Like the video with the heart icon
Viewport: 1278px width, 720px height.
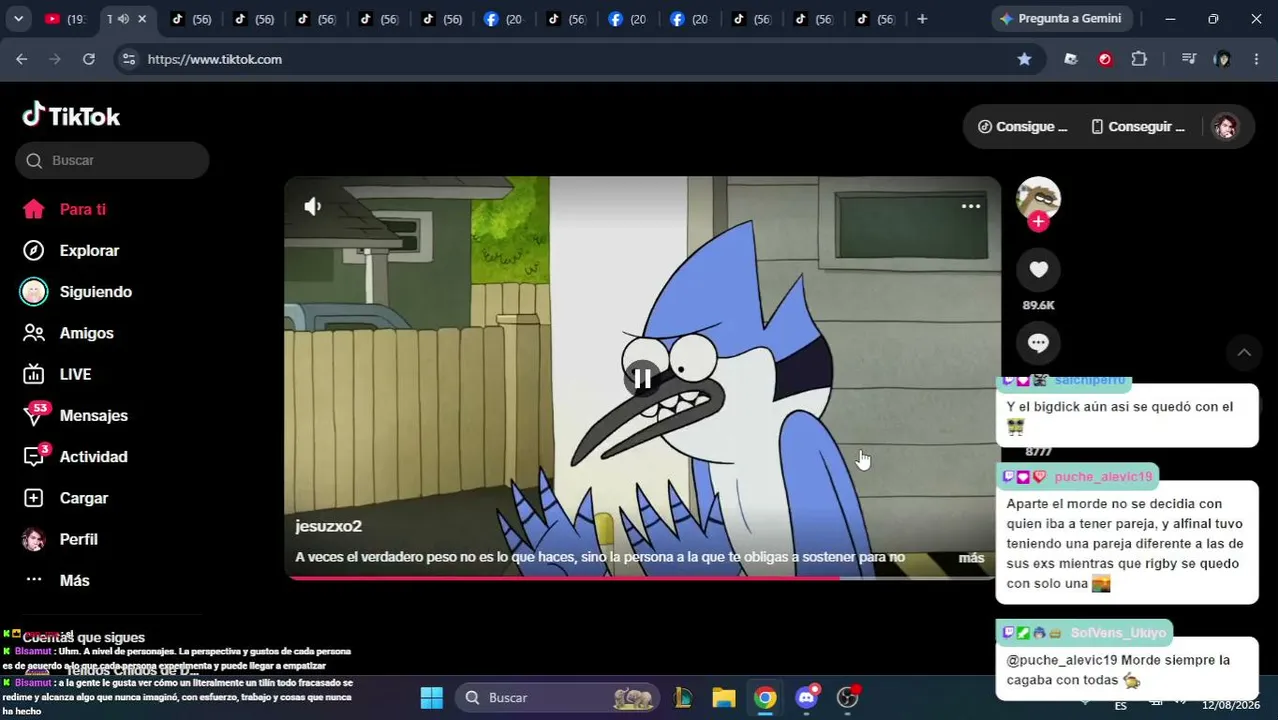tap(1038, 269)
